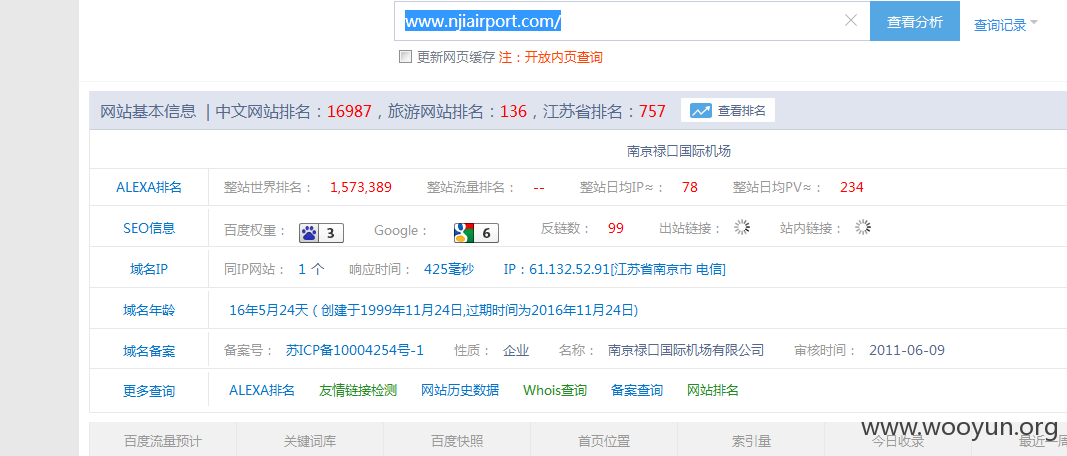Open the 网站历史数据 link
The width and height of the screenshot is (1067, 456).
click(460, 390)
